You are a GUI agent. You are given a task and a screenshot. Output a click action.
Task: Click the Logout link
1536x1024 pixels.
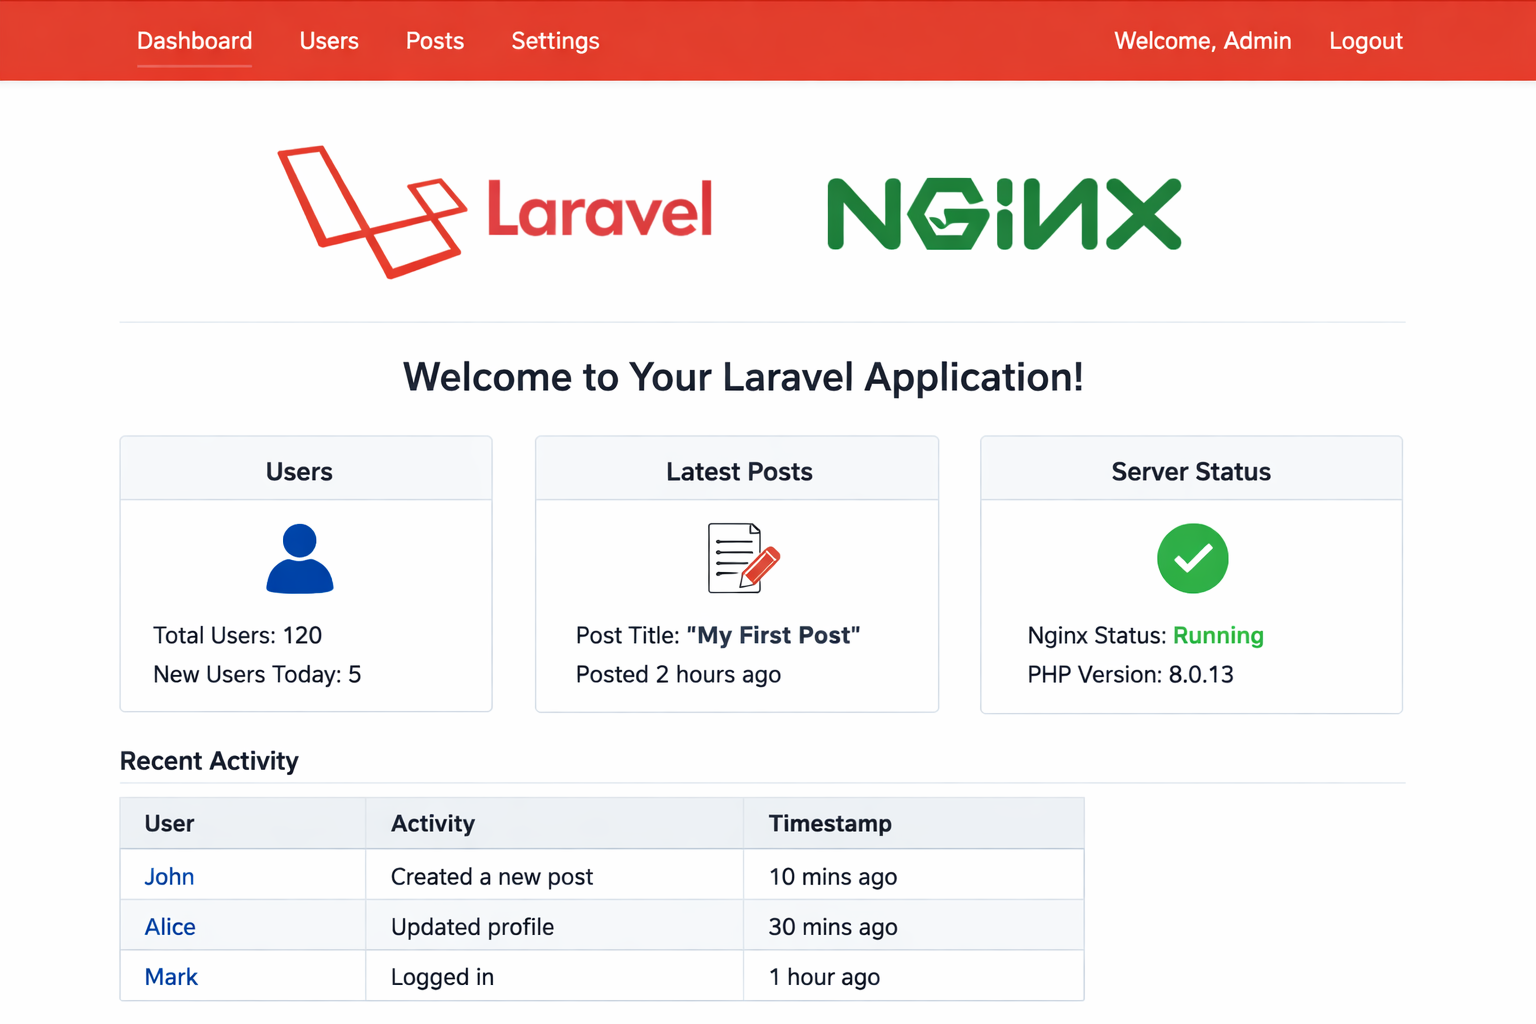click(1365, 41)
